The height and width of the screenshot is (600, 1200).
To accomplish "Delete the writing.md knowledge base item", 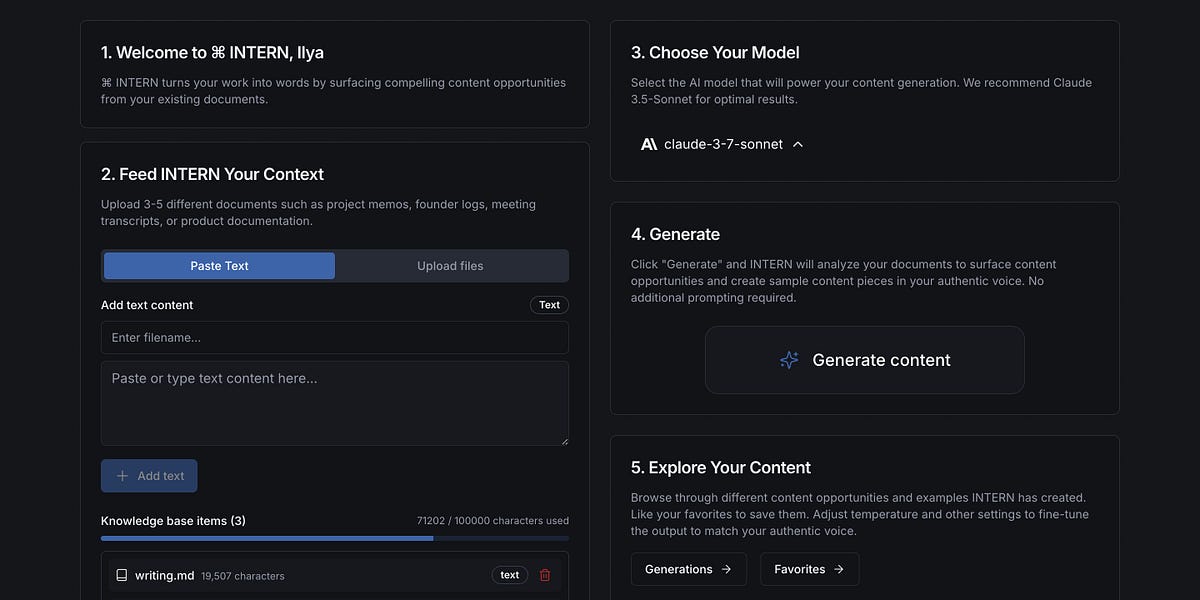I will pos(545,575).
